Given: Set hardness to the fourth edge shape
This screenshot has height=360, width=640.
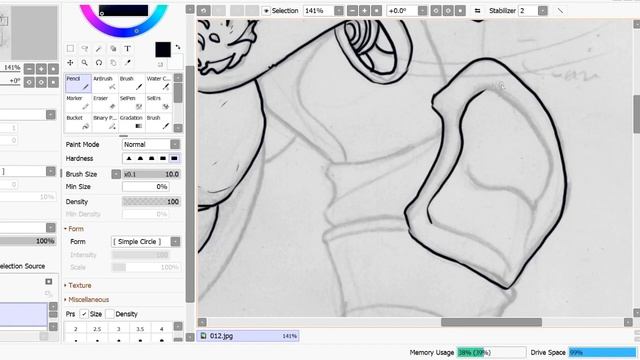Looking at the screenshot, I should 163,158.
